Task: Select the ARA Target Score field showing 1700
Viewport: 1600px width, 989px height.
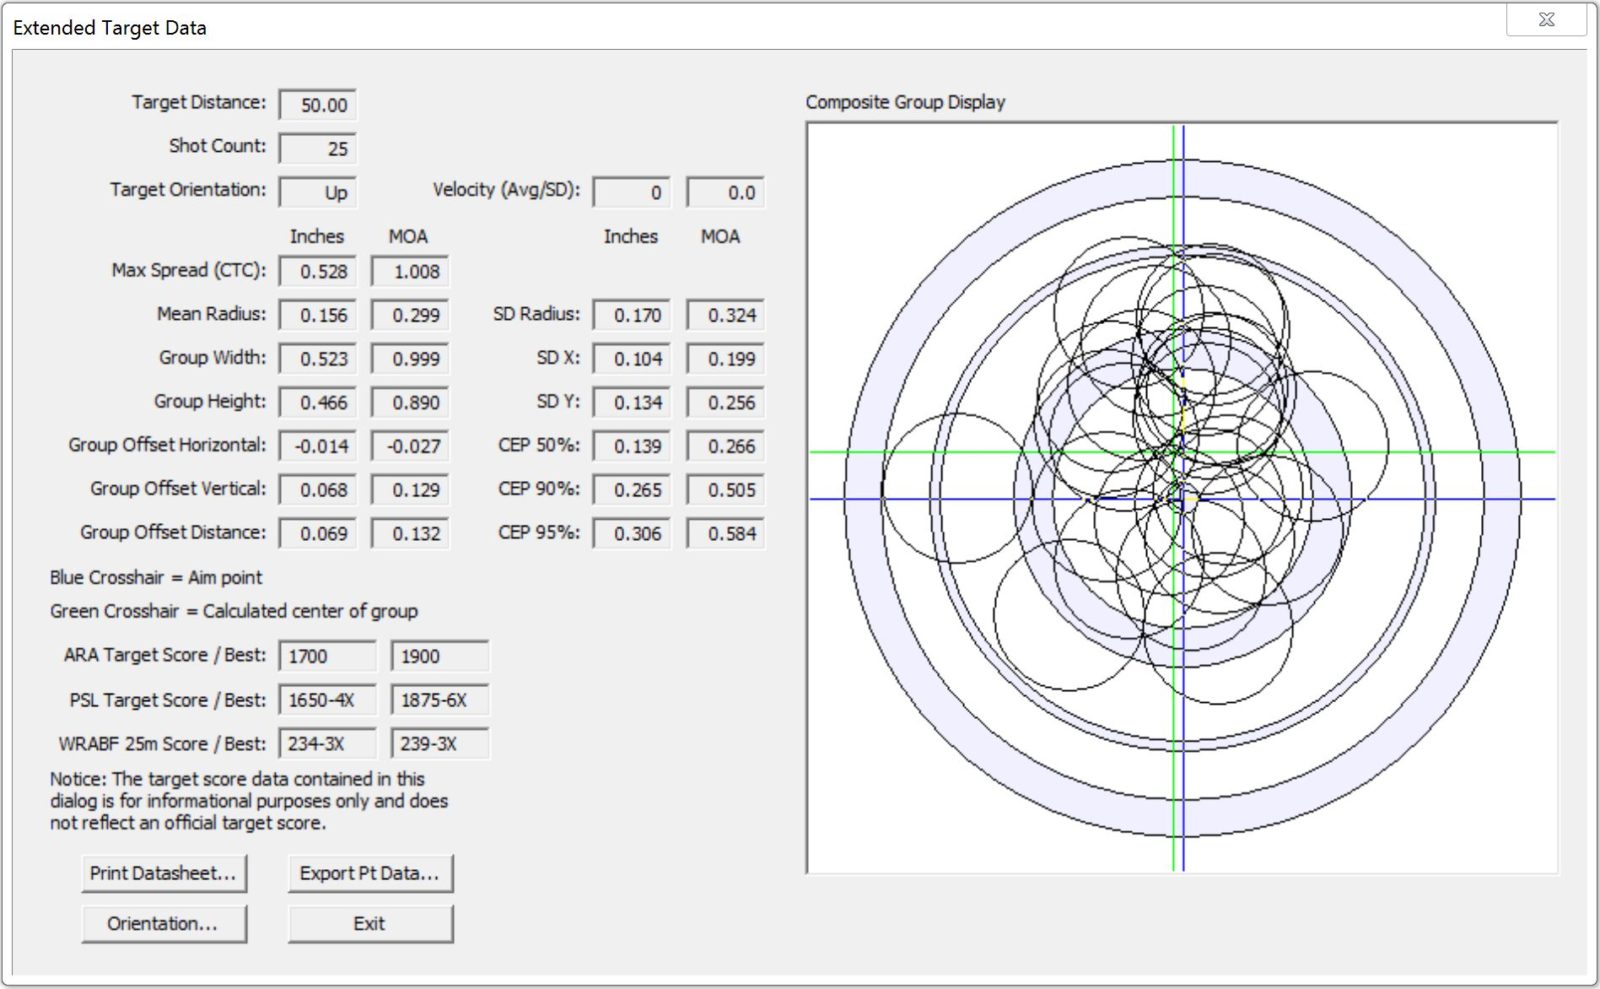Action: 328,655
